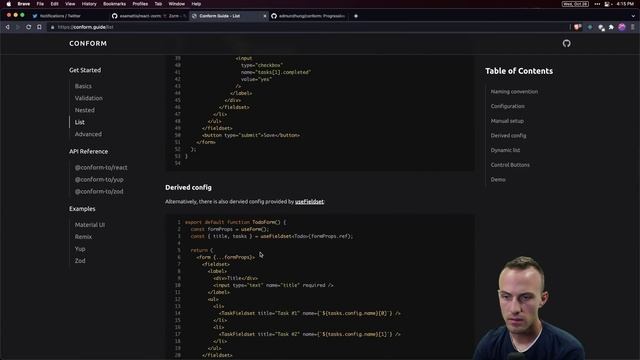
Task: Open Validation in the sidebar
Action: pyautogui.click(x=89, y=98)
